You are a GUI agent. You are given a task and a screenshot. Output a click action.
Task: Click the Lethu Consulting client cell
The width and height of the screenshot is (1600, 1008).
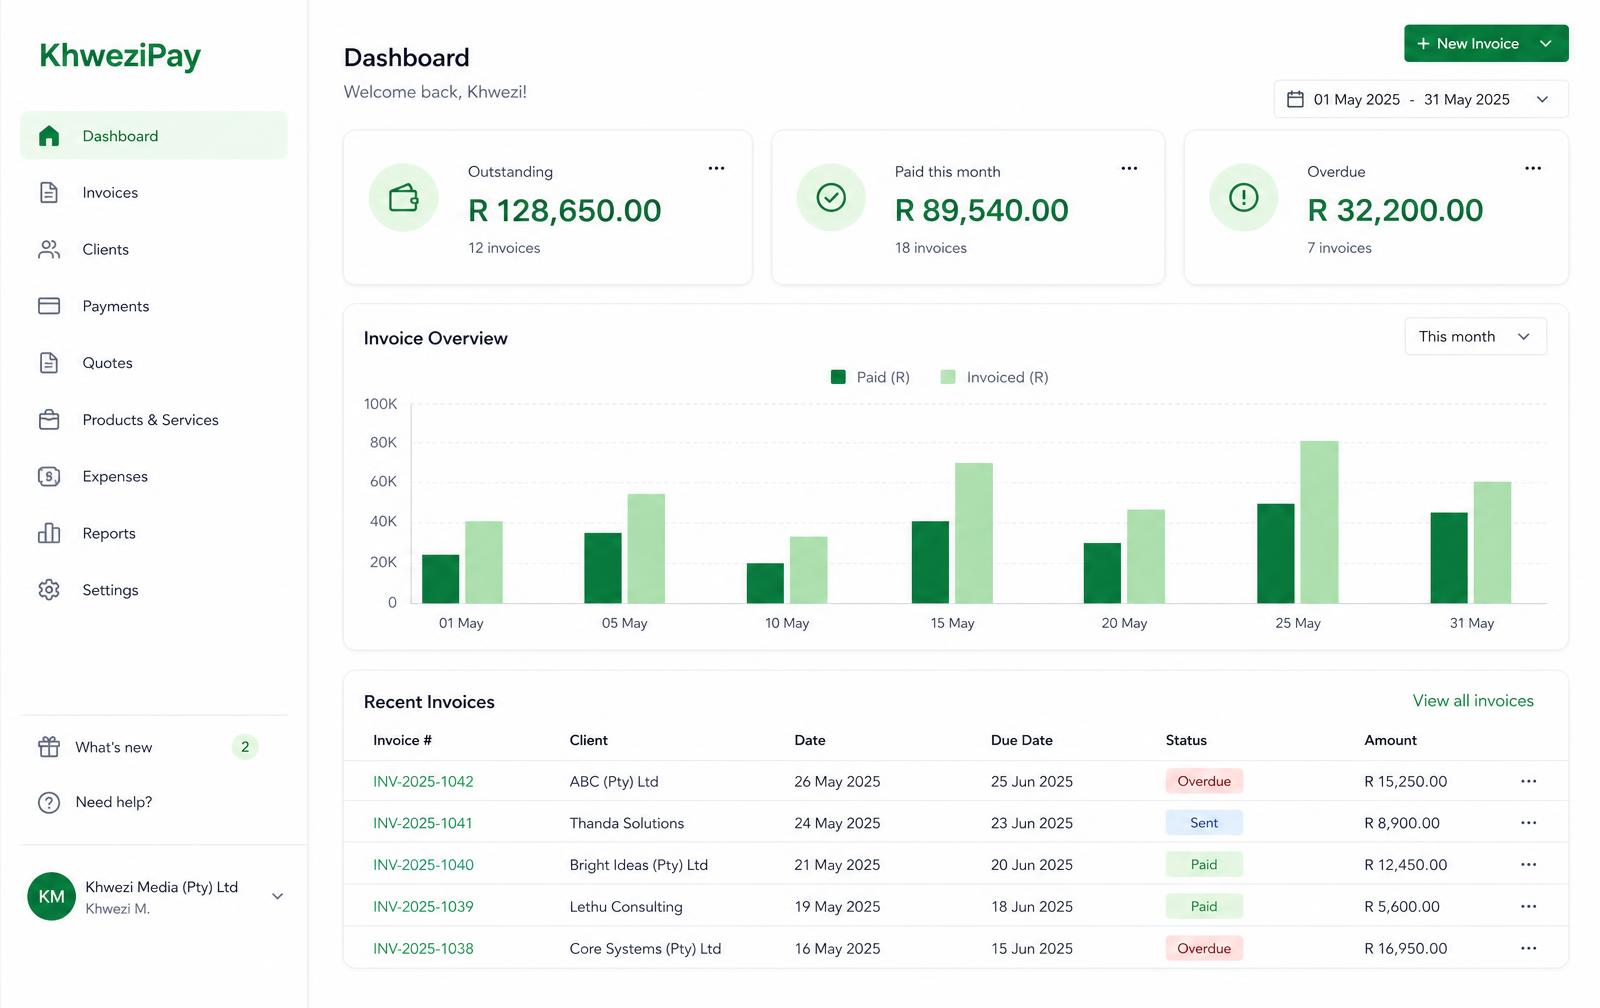(626, 907)
